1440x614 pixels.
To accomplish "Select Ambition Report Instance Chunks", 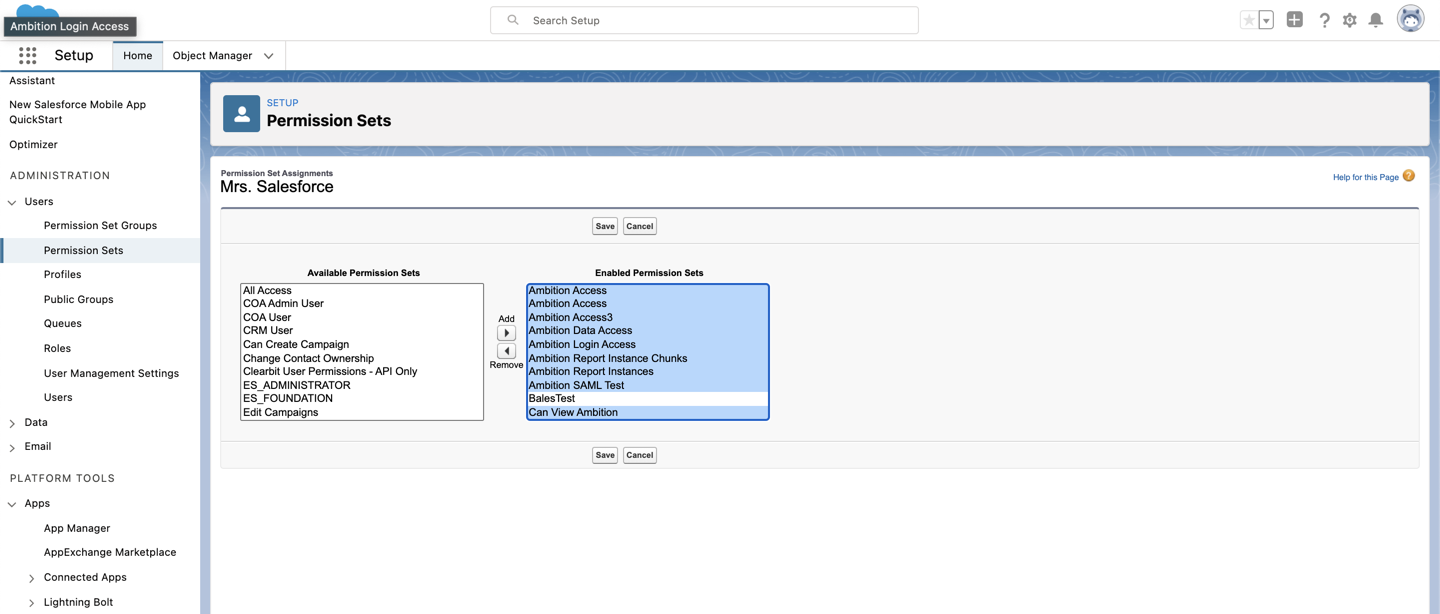I will 647,359.
